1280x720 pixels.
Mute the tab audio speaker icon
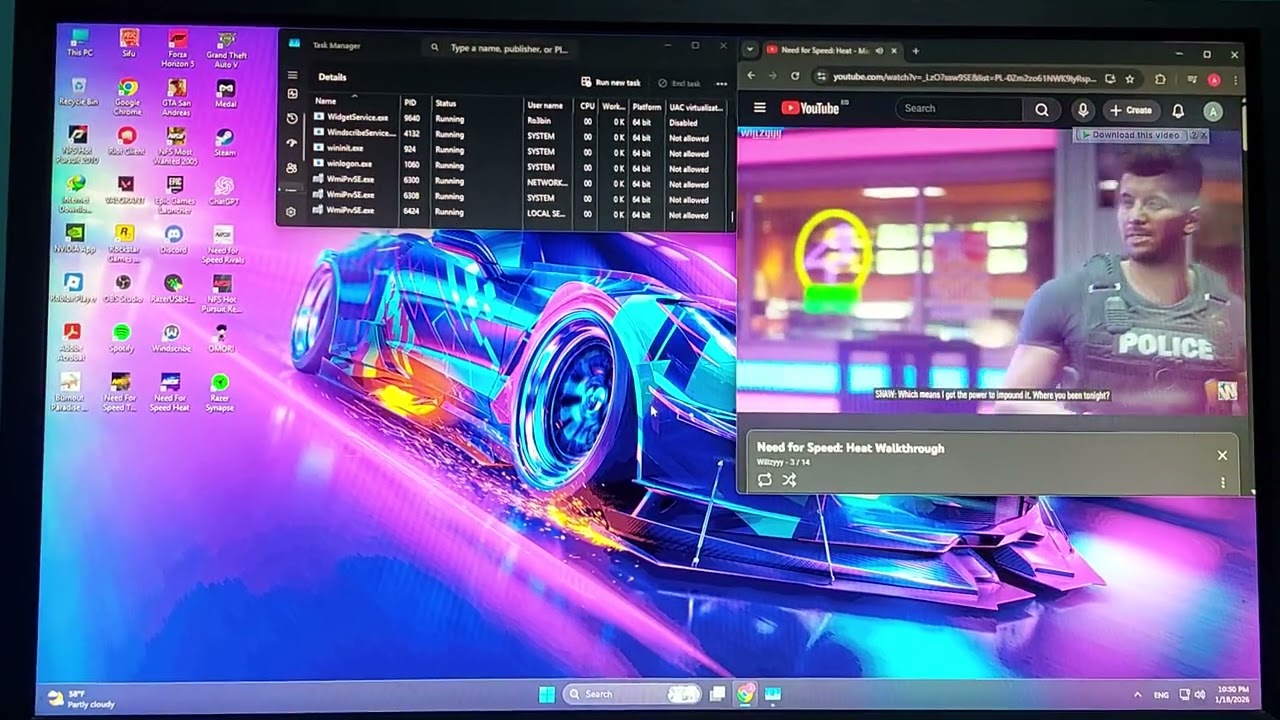pos(879,50)
